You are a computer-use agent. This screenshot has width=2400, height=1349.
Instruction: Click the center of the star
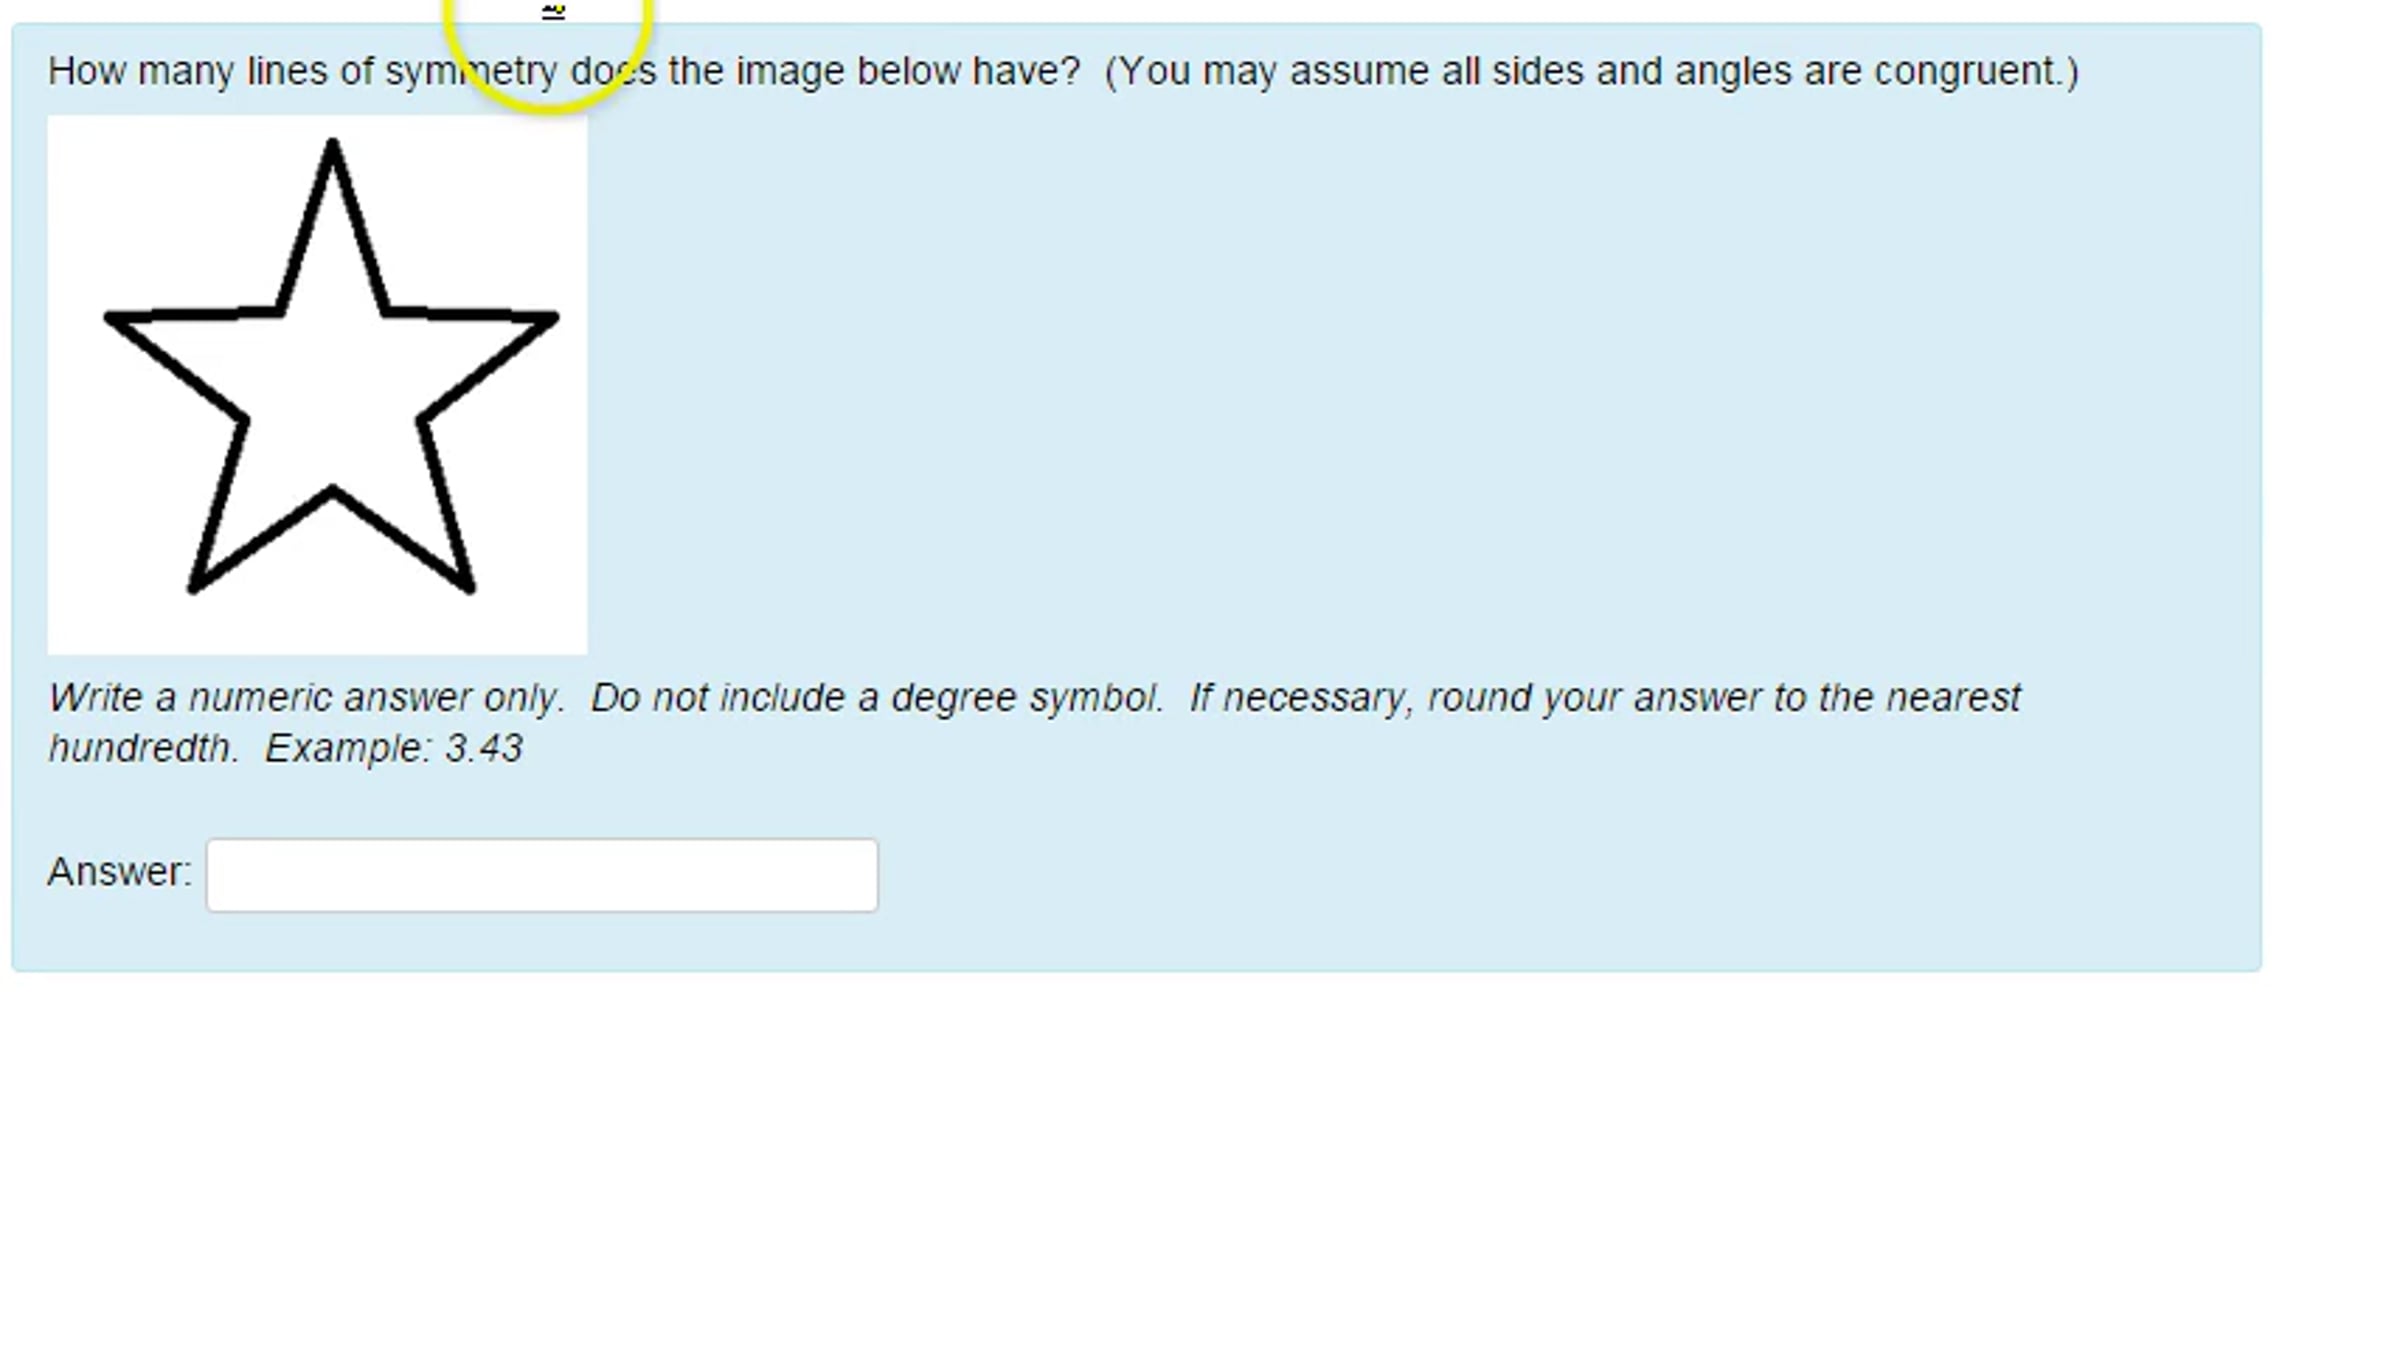(333, 390)
